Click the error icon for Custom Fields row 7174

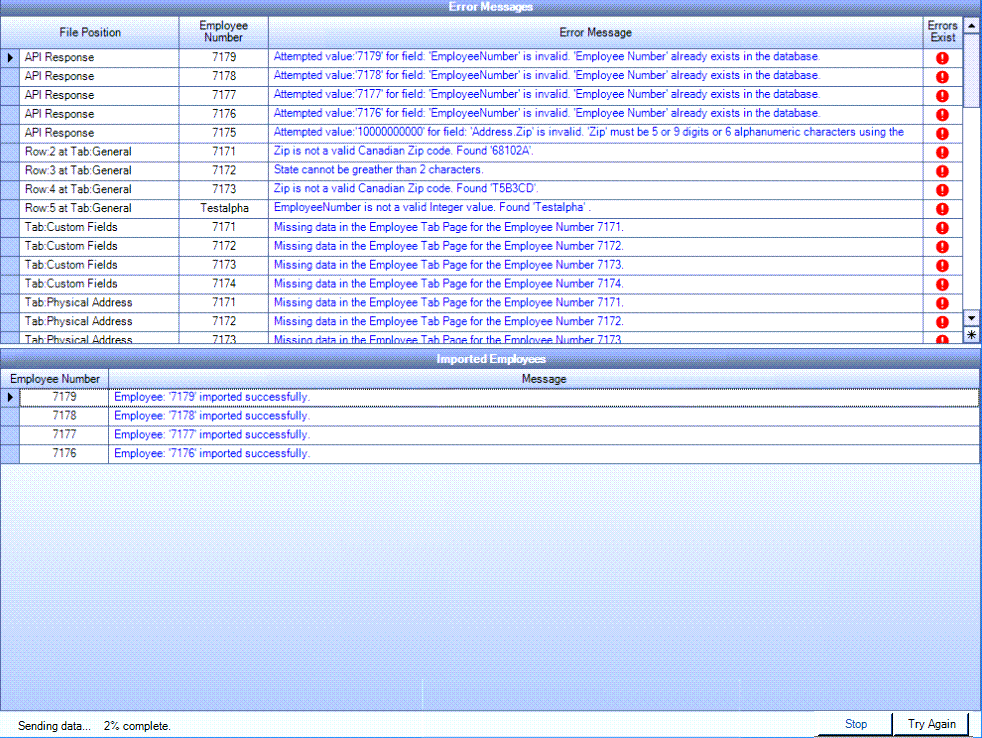tap(941, 283)
